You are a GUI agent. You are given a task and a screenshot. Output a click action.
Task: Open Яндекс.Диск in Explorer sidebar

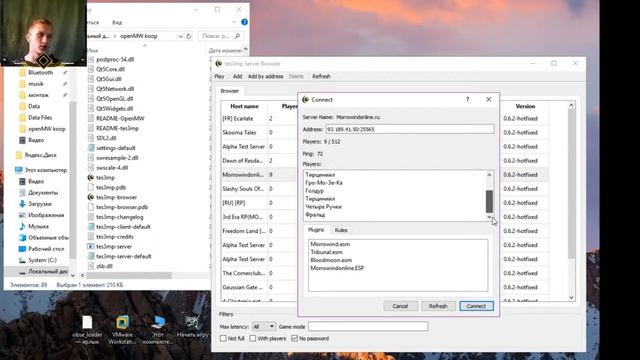tap(40, 155)
